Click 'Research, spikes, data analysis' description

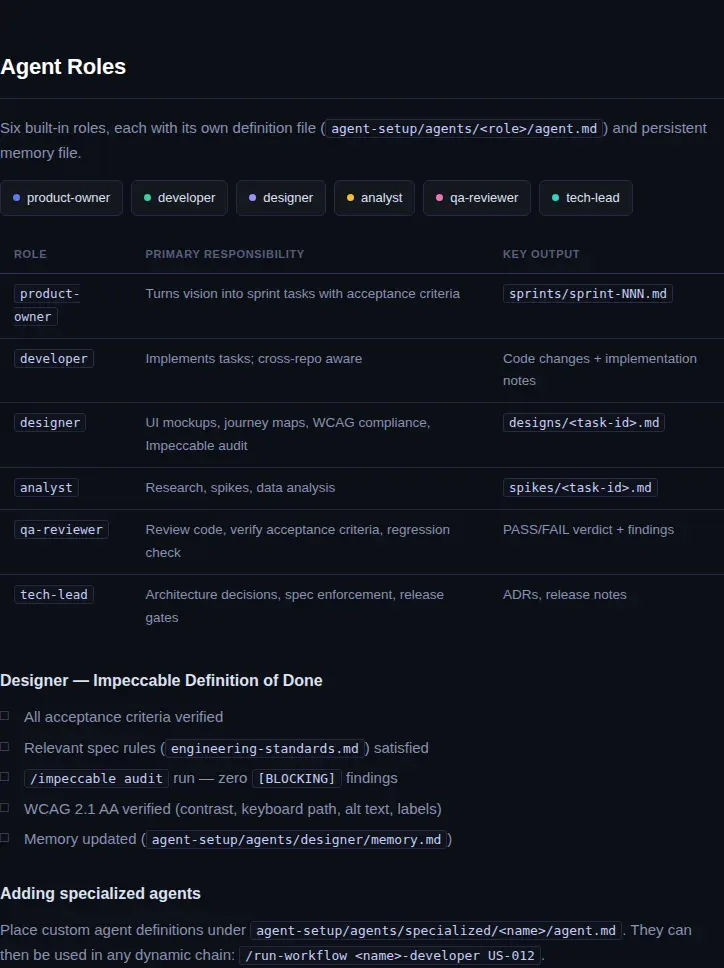(240, 488)
